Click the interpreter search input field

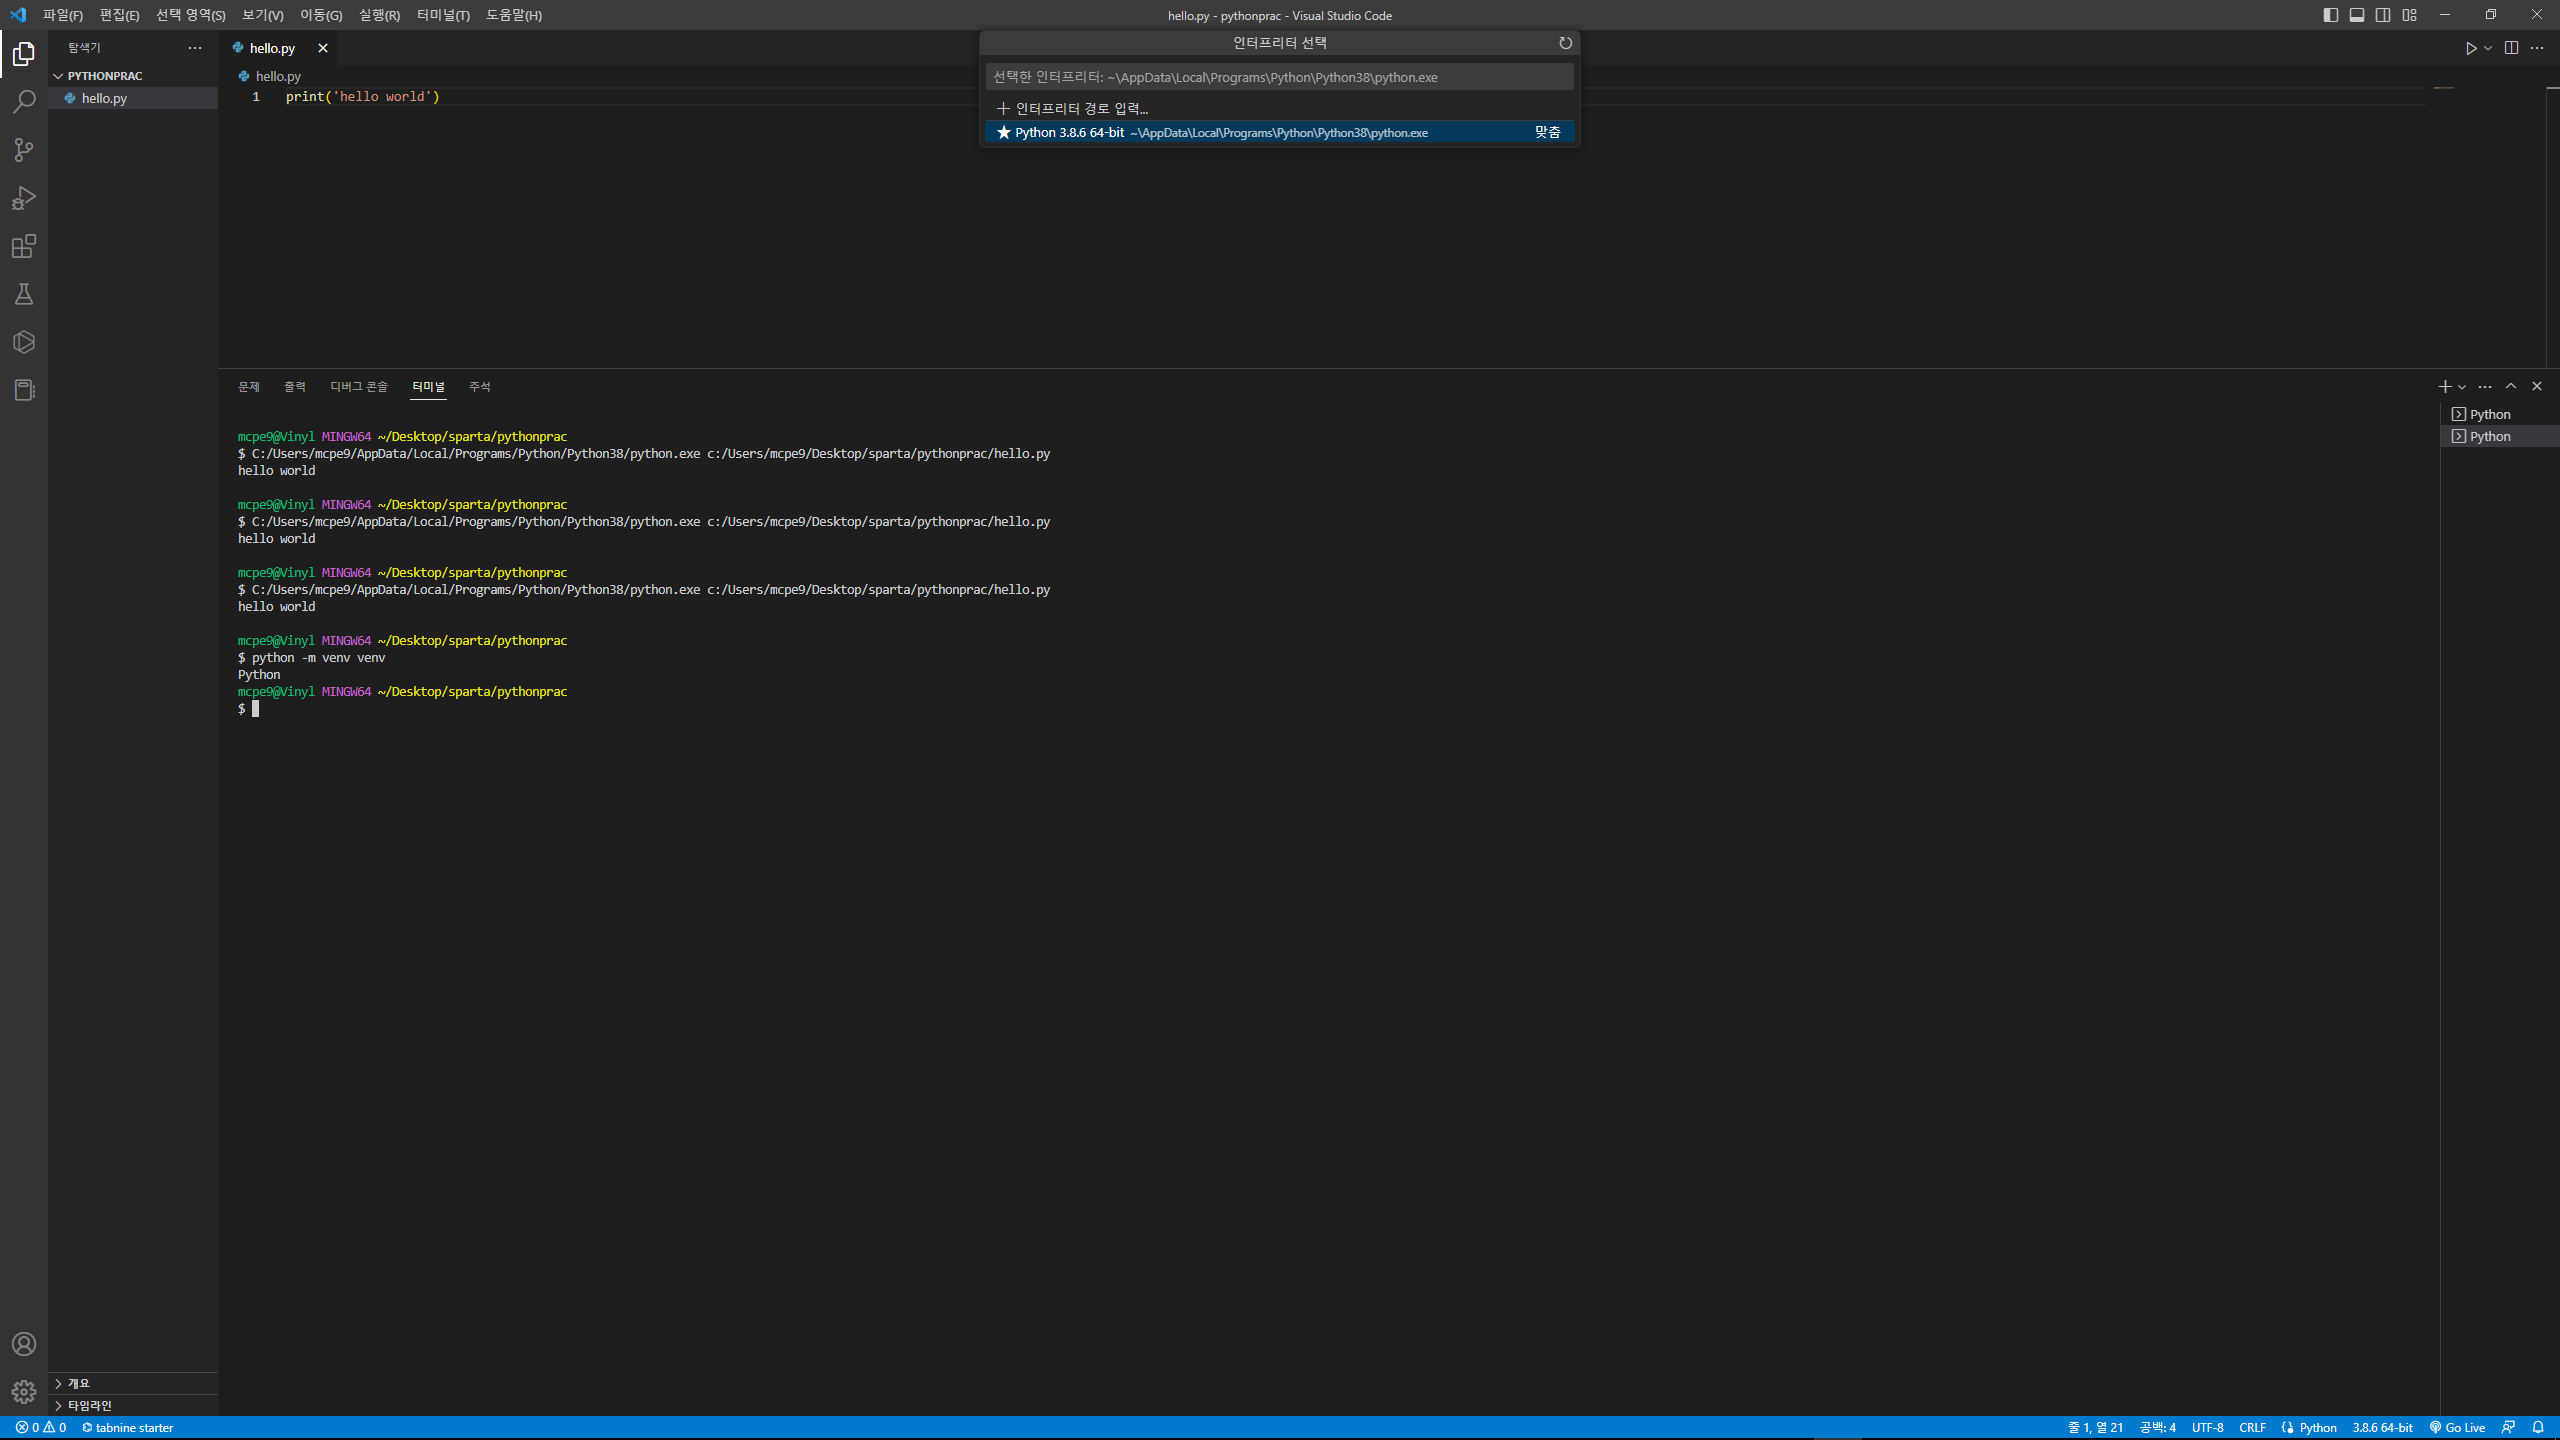[x=1280, y=77]
